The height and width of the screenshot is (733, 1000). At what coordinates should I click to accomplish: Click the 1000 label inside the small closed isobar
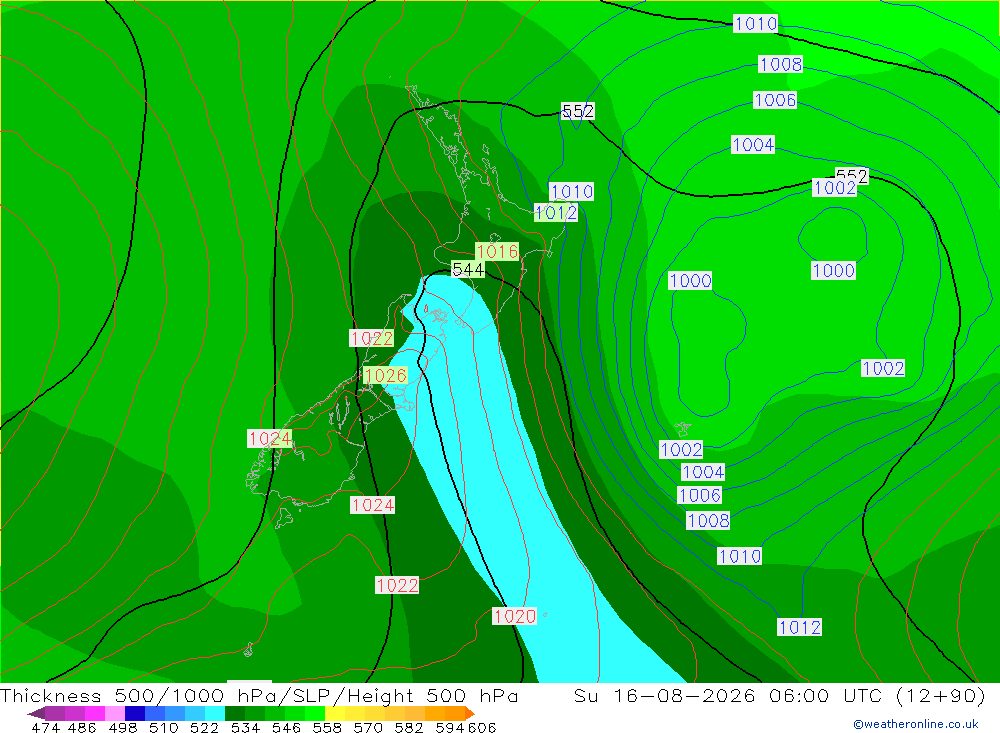tap(834, 270)
